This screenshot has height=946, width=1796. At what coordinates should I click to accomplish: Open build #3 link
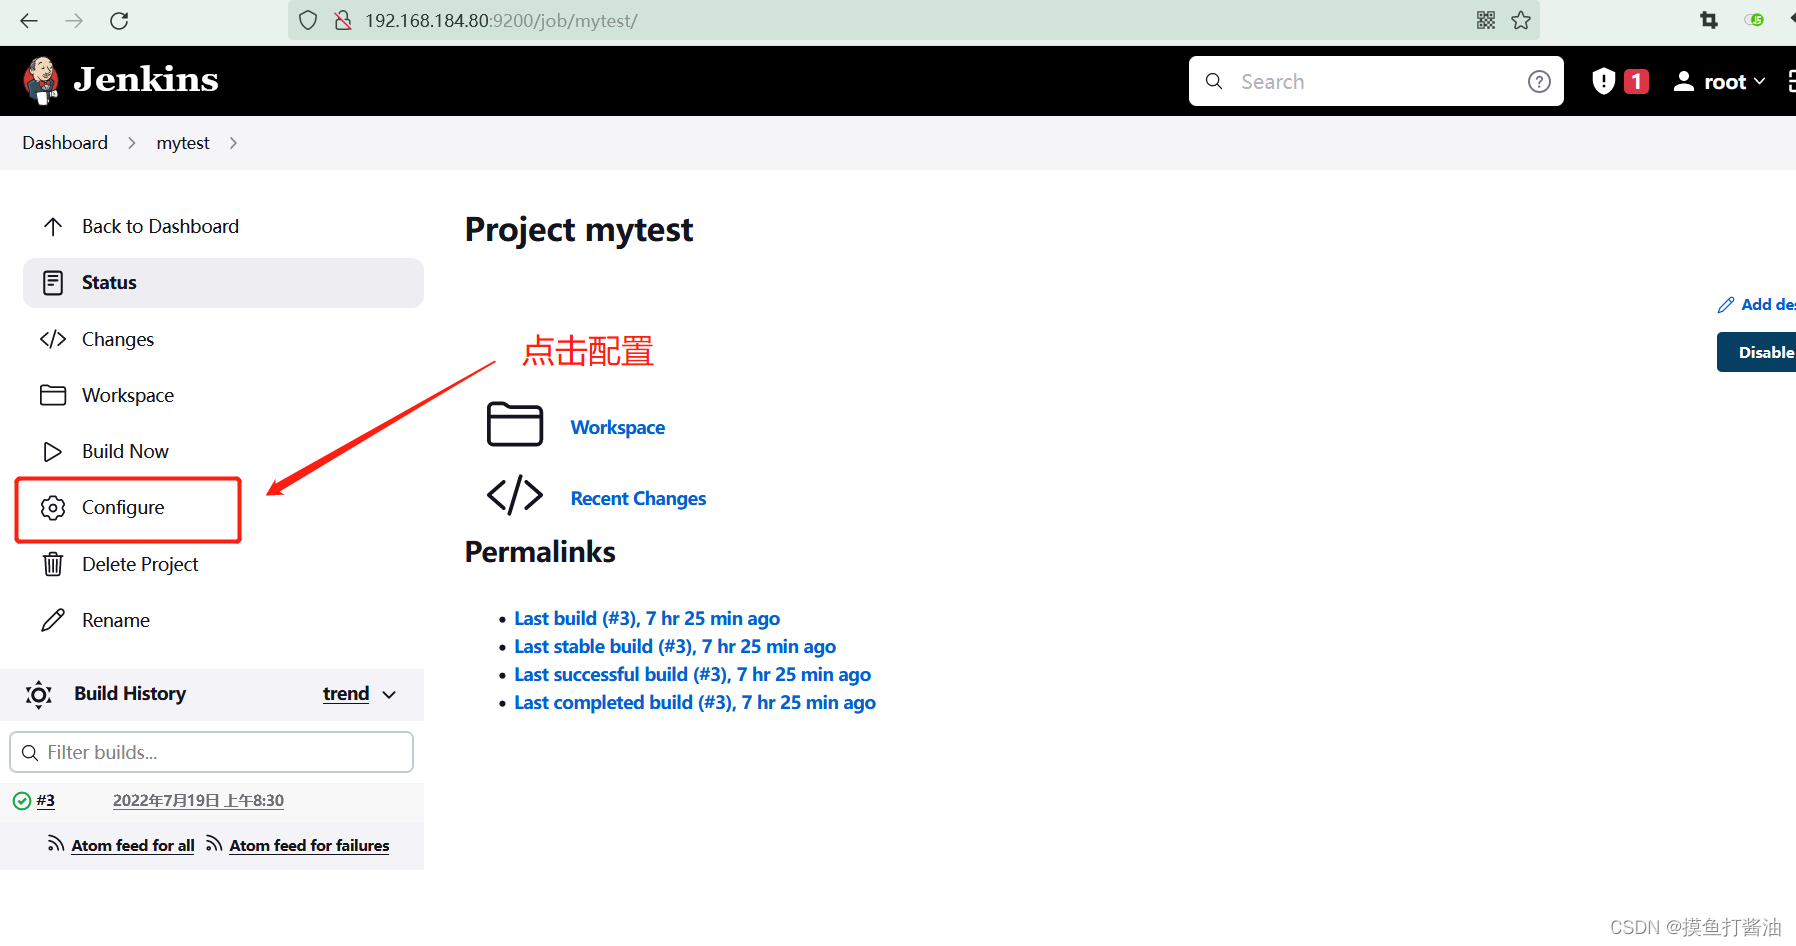[46, 800]
